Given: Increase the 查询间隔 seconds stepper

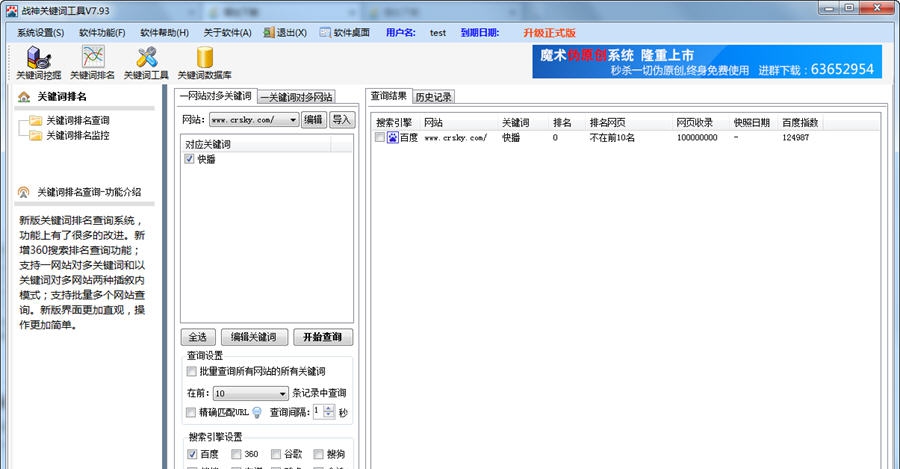Looking at the screenshot, I should [328, 409].
